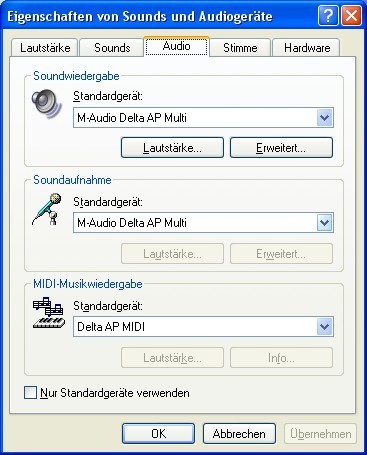Switch to the Lautstärke tab
Image resolution: width=367 pixels, height=455 pixels.
coord(45,48)
